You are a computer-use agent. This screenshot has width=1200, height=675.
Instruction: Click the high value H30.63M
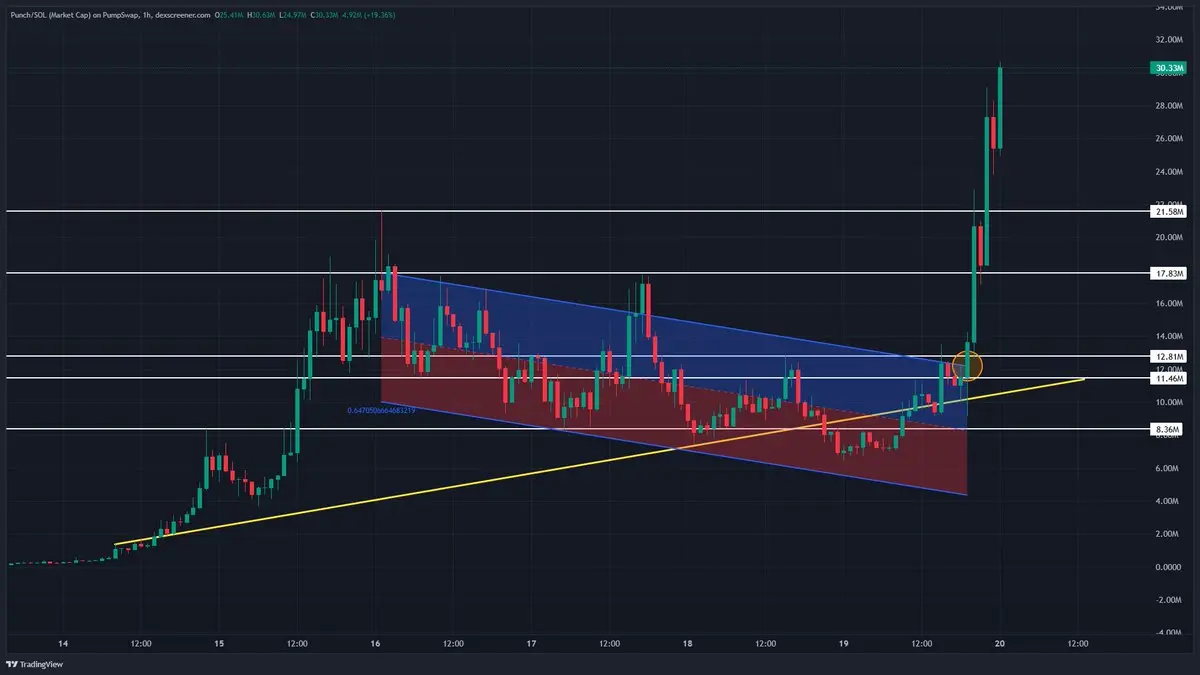click(x=261, y=15)
